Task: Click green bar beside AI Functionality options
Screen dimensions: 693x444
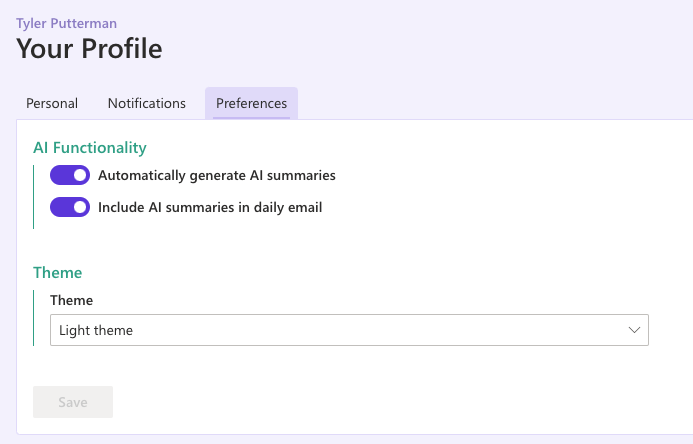Action: coord(34,197)
